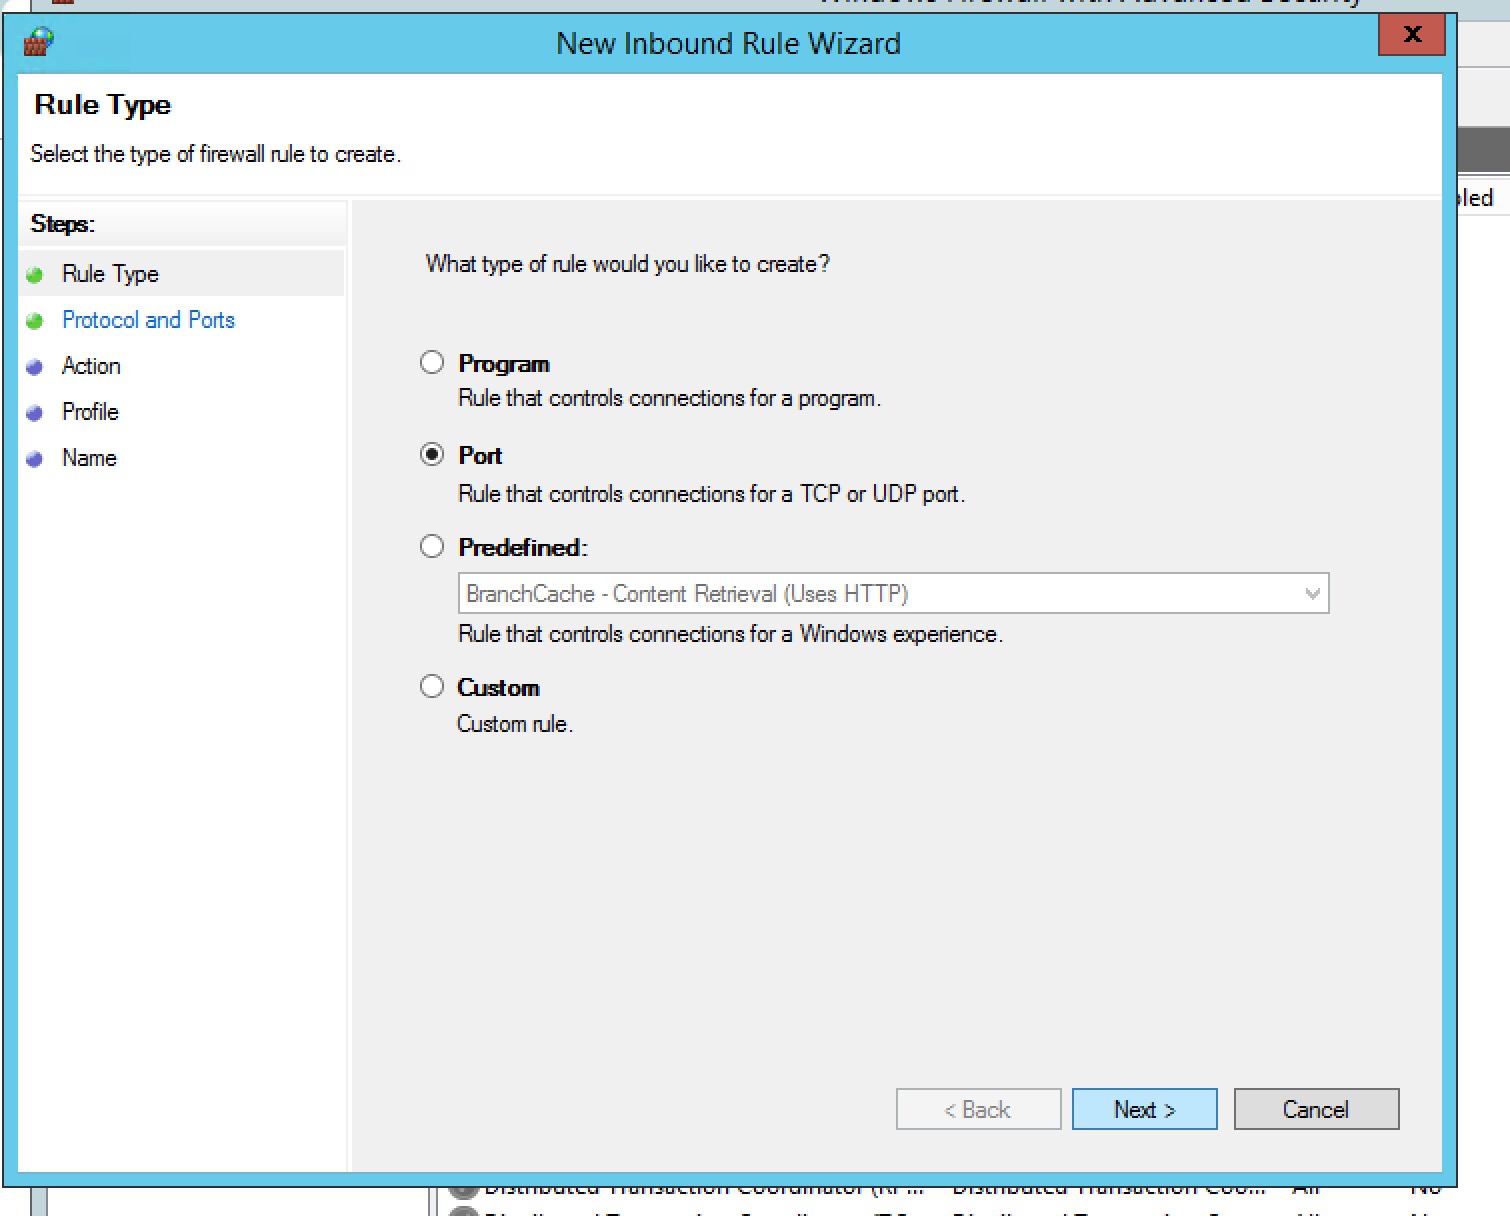
Task: Click the green bullet beside Protocol and Ports
Action: click(35, 321)
